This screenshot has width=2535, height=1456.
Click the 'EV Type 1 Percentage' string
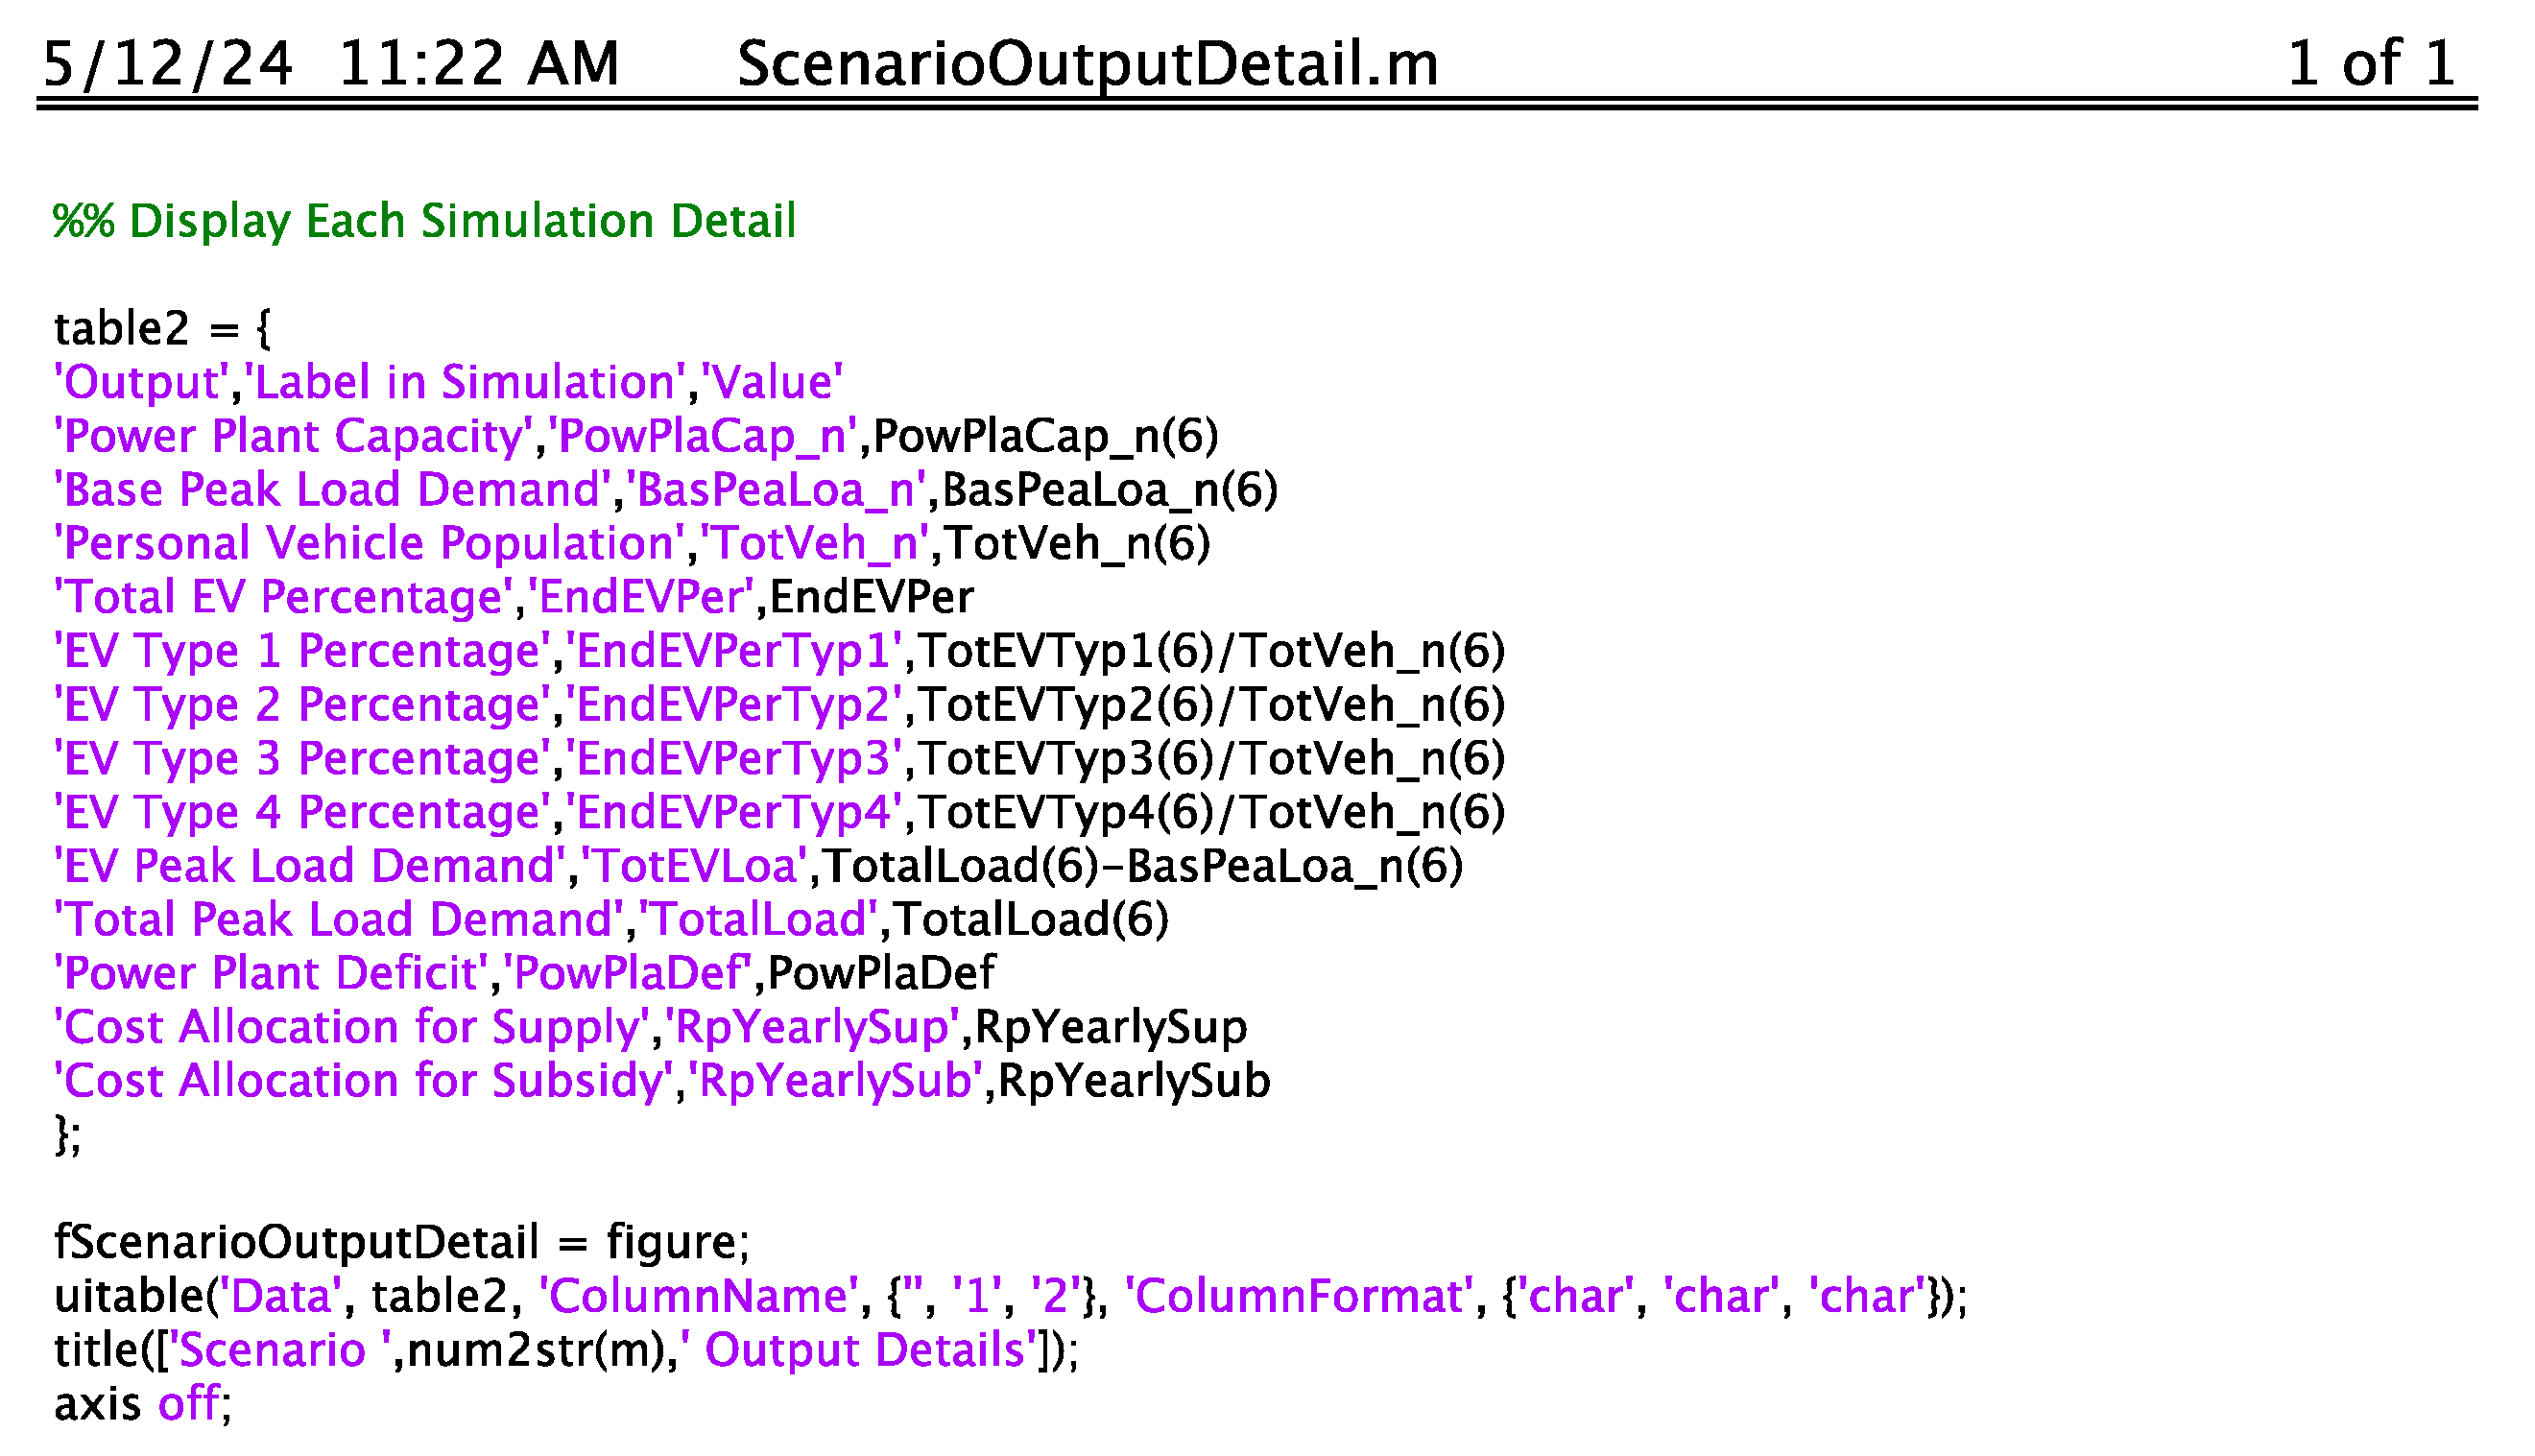pyautogui.click(x=302, y=652)
